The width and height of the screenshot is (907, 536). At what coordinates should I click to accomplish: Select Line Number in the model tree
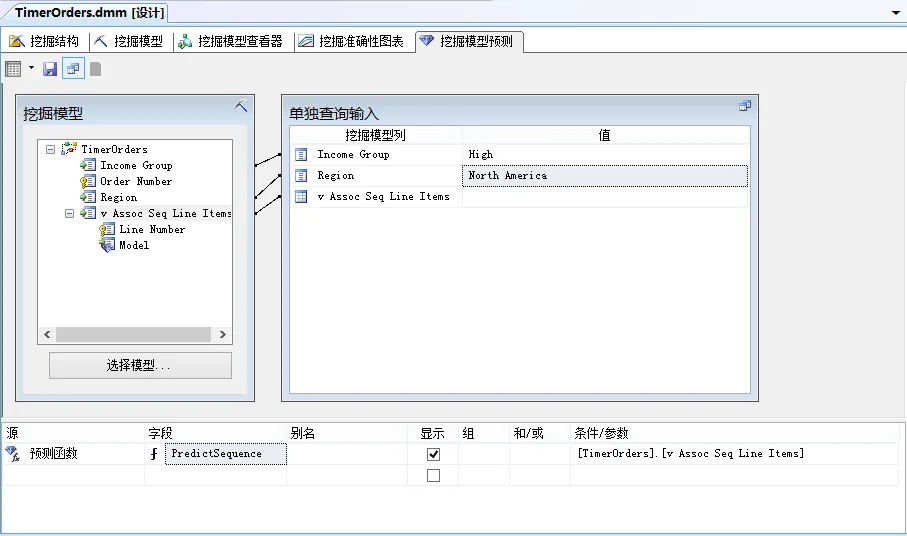[152, 230]
